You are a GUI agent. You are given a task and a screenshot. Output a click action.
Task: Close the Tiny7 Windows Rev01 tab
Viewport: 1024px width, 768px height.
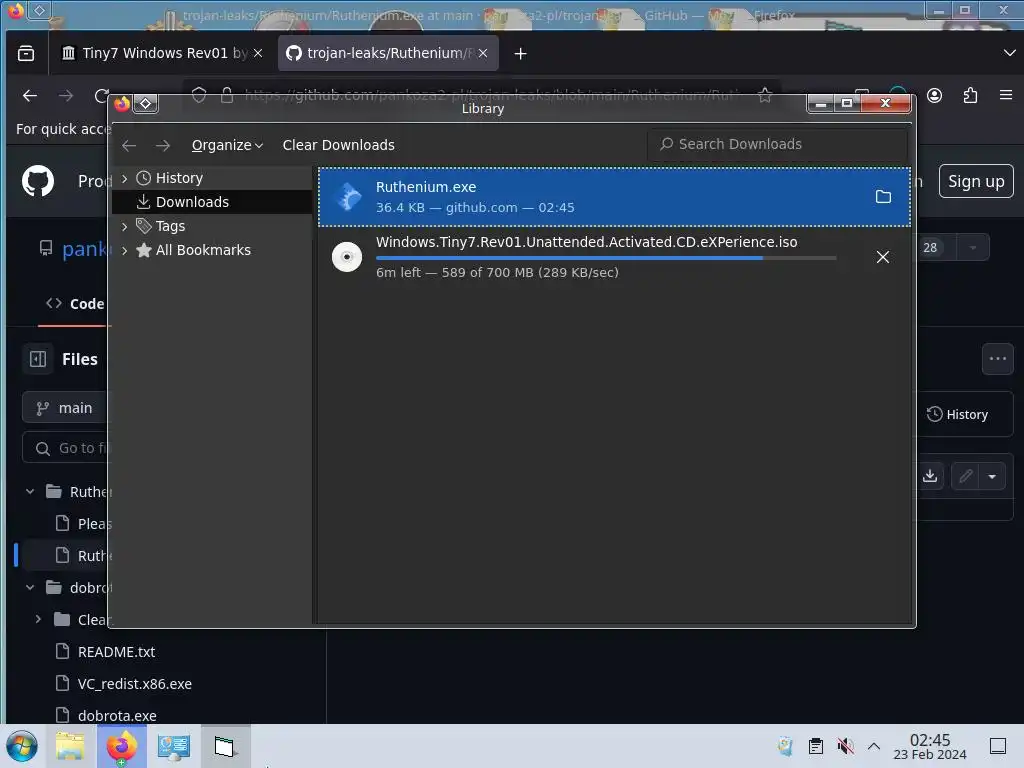(x=258, y=53)
